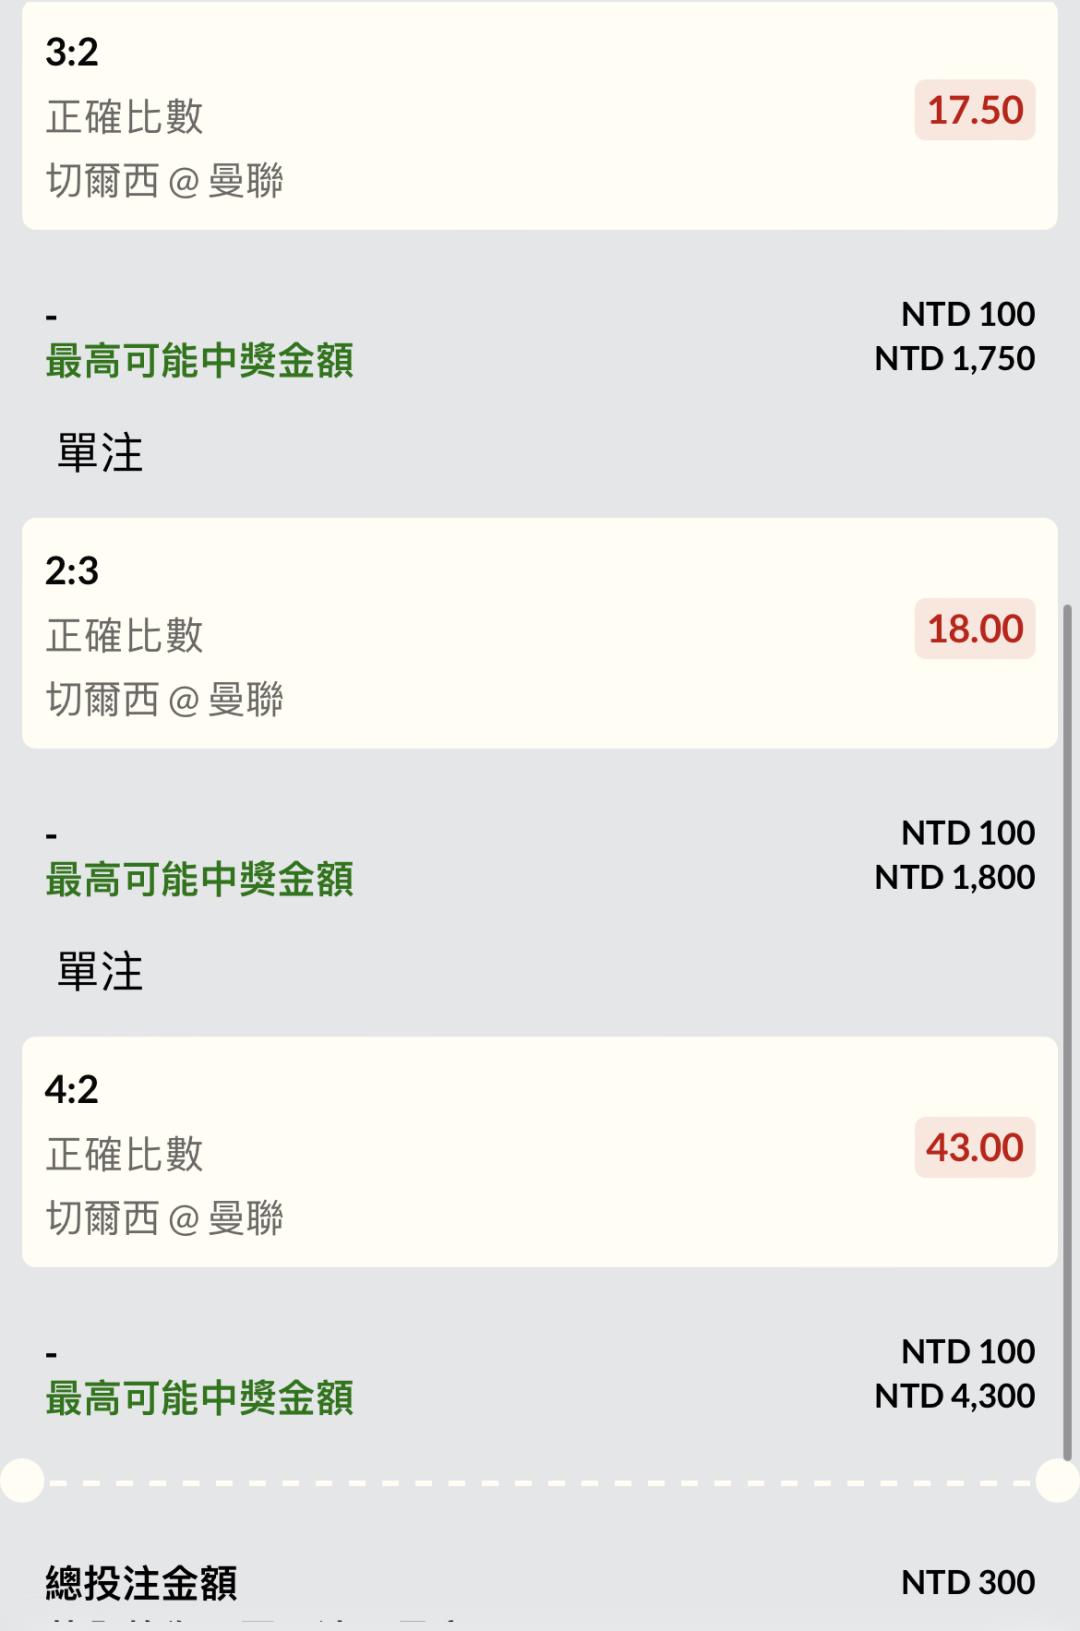The image size is (1080, 1631).
Task: Open the 2:3 correct score bet card
Action: pyautogui.click(x=540, y=633)
